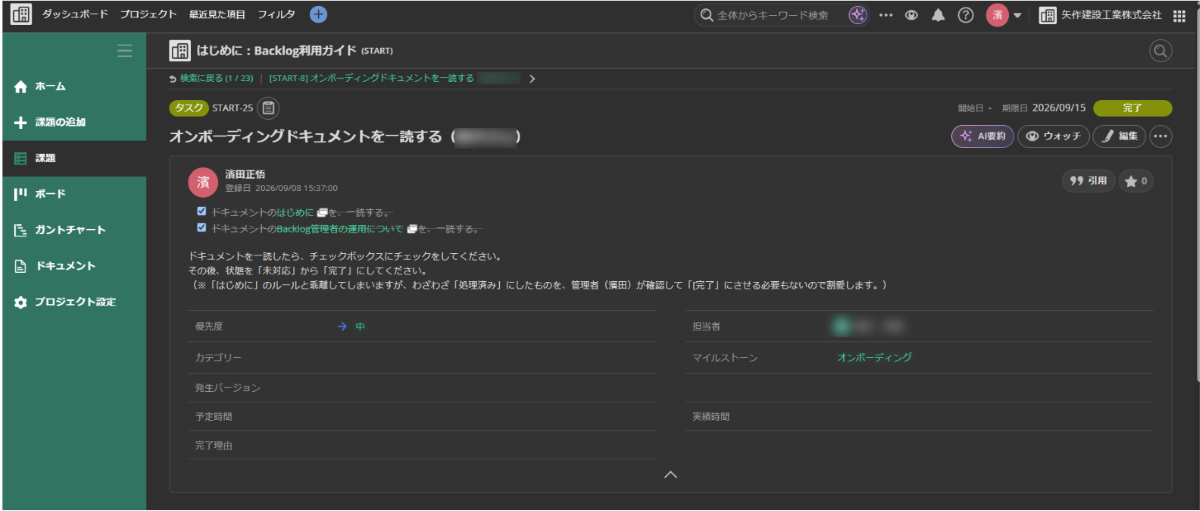Click the project icon beside はじめに title
Screen dimensions: 1200x511
pos(180,51)
